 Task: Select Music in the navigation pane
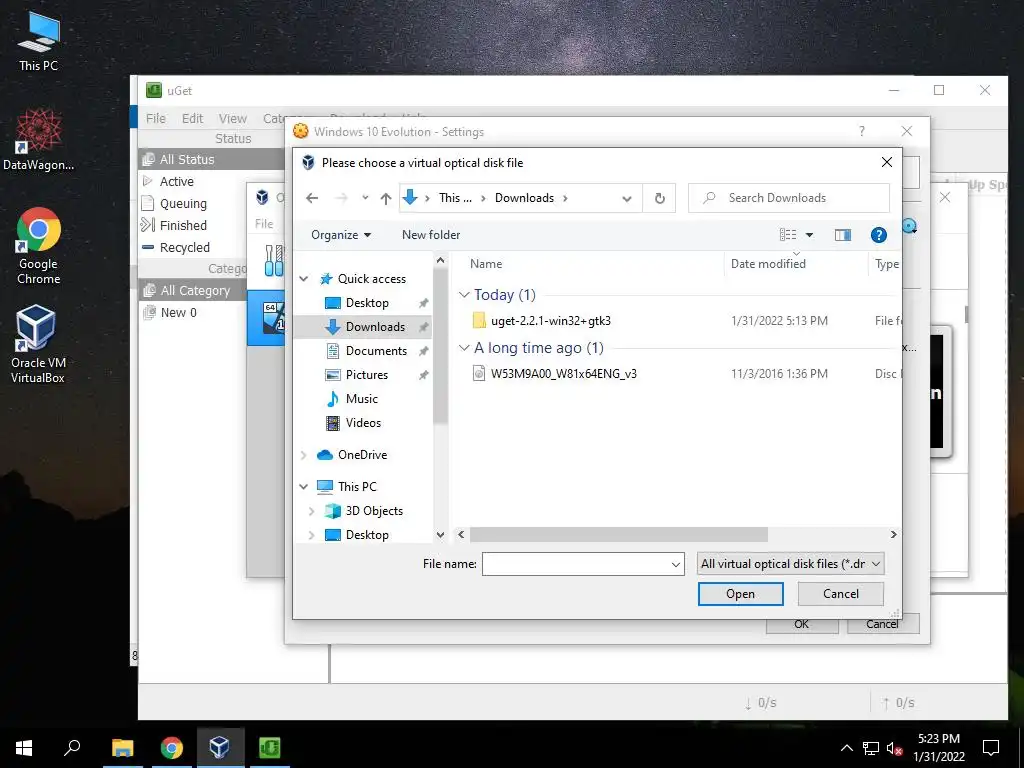362,399
